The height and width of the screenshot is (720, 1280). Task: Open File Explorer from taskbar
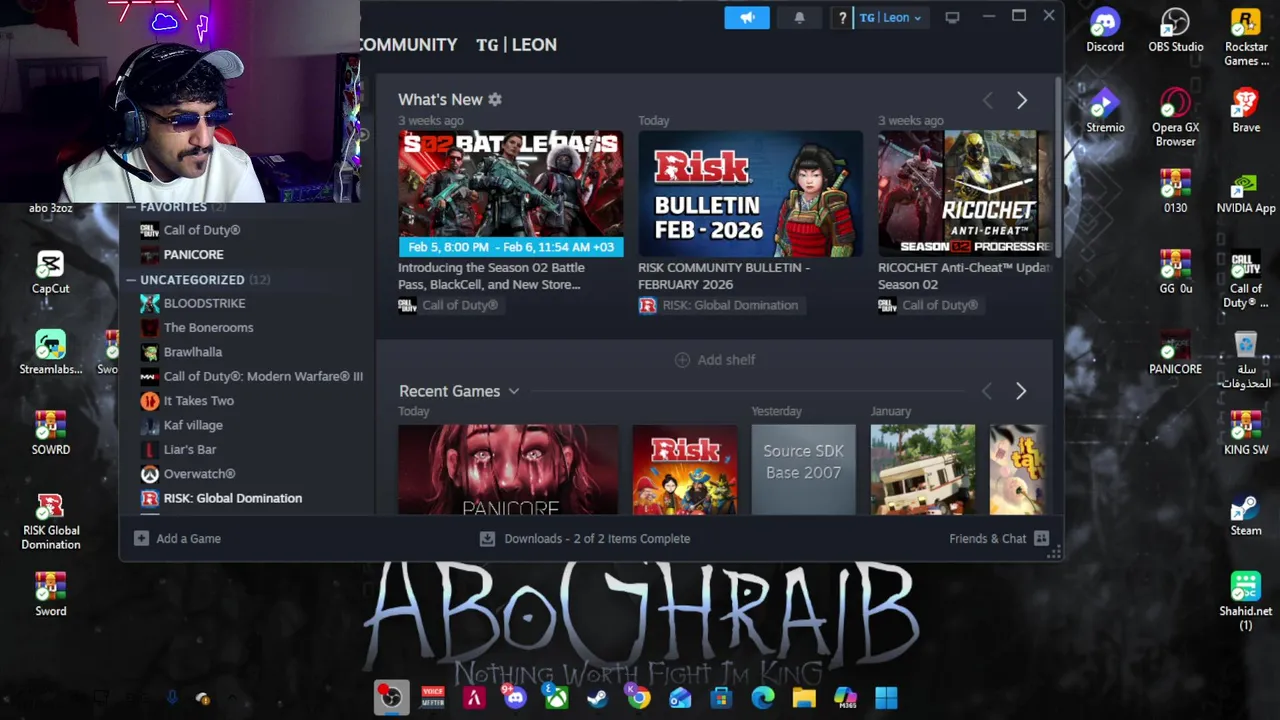coord(804,697)
